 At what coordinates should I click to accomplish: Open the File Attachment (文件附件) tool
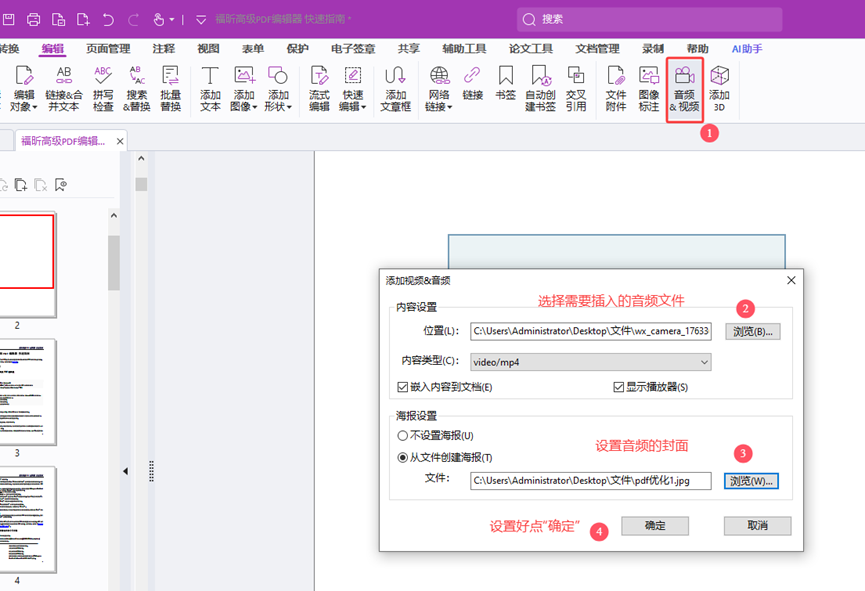(x=616, y=89)
